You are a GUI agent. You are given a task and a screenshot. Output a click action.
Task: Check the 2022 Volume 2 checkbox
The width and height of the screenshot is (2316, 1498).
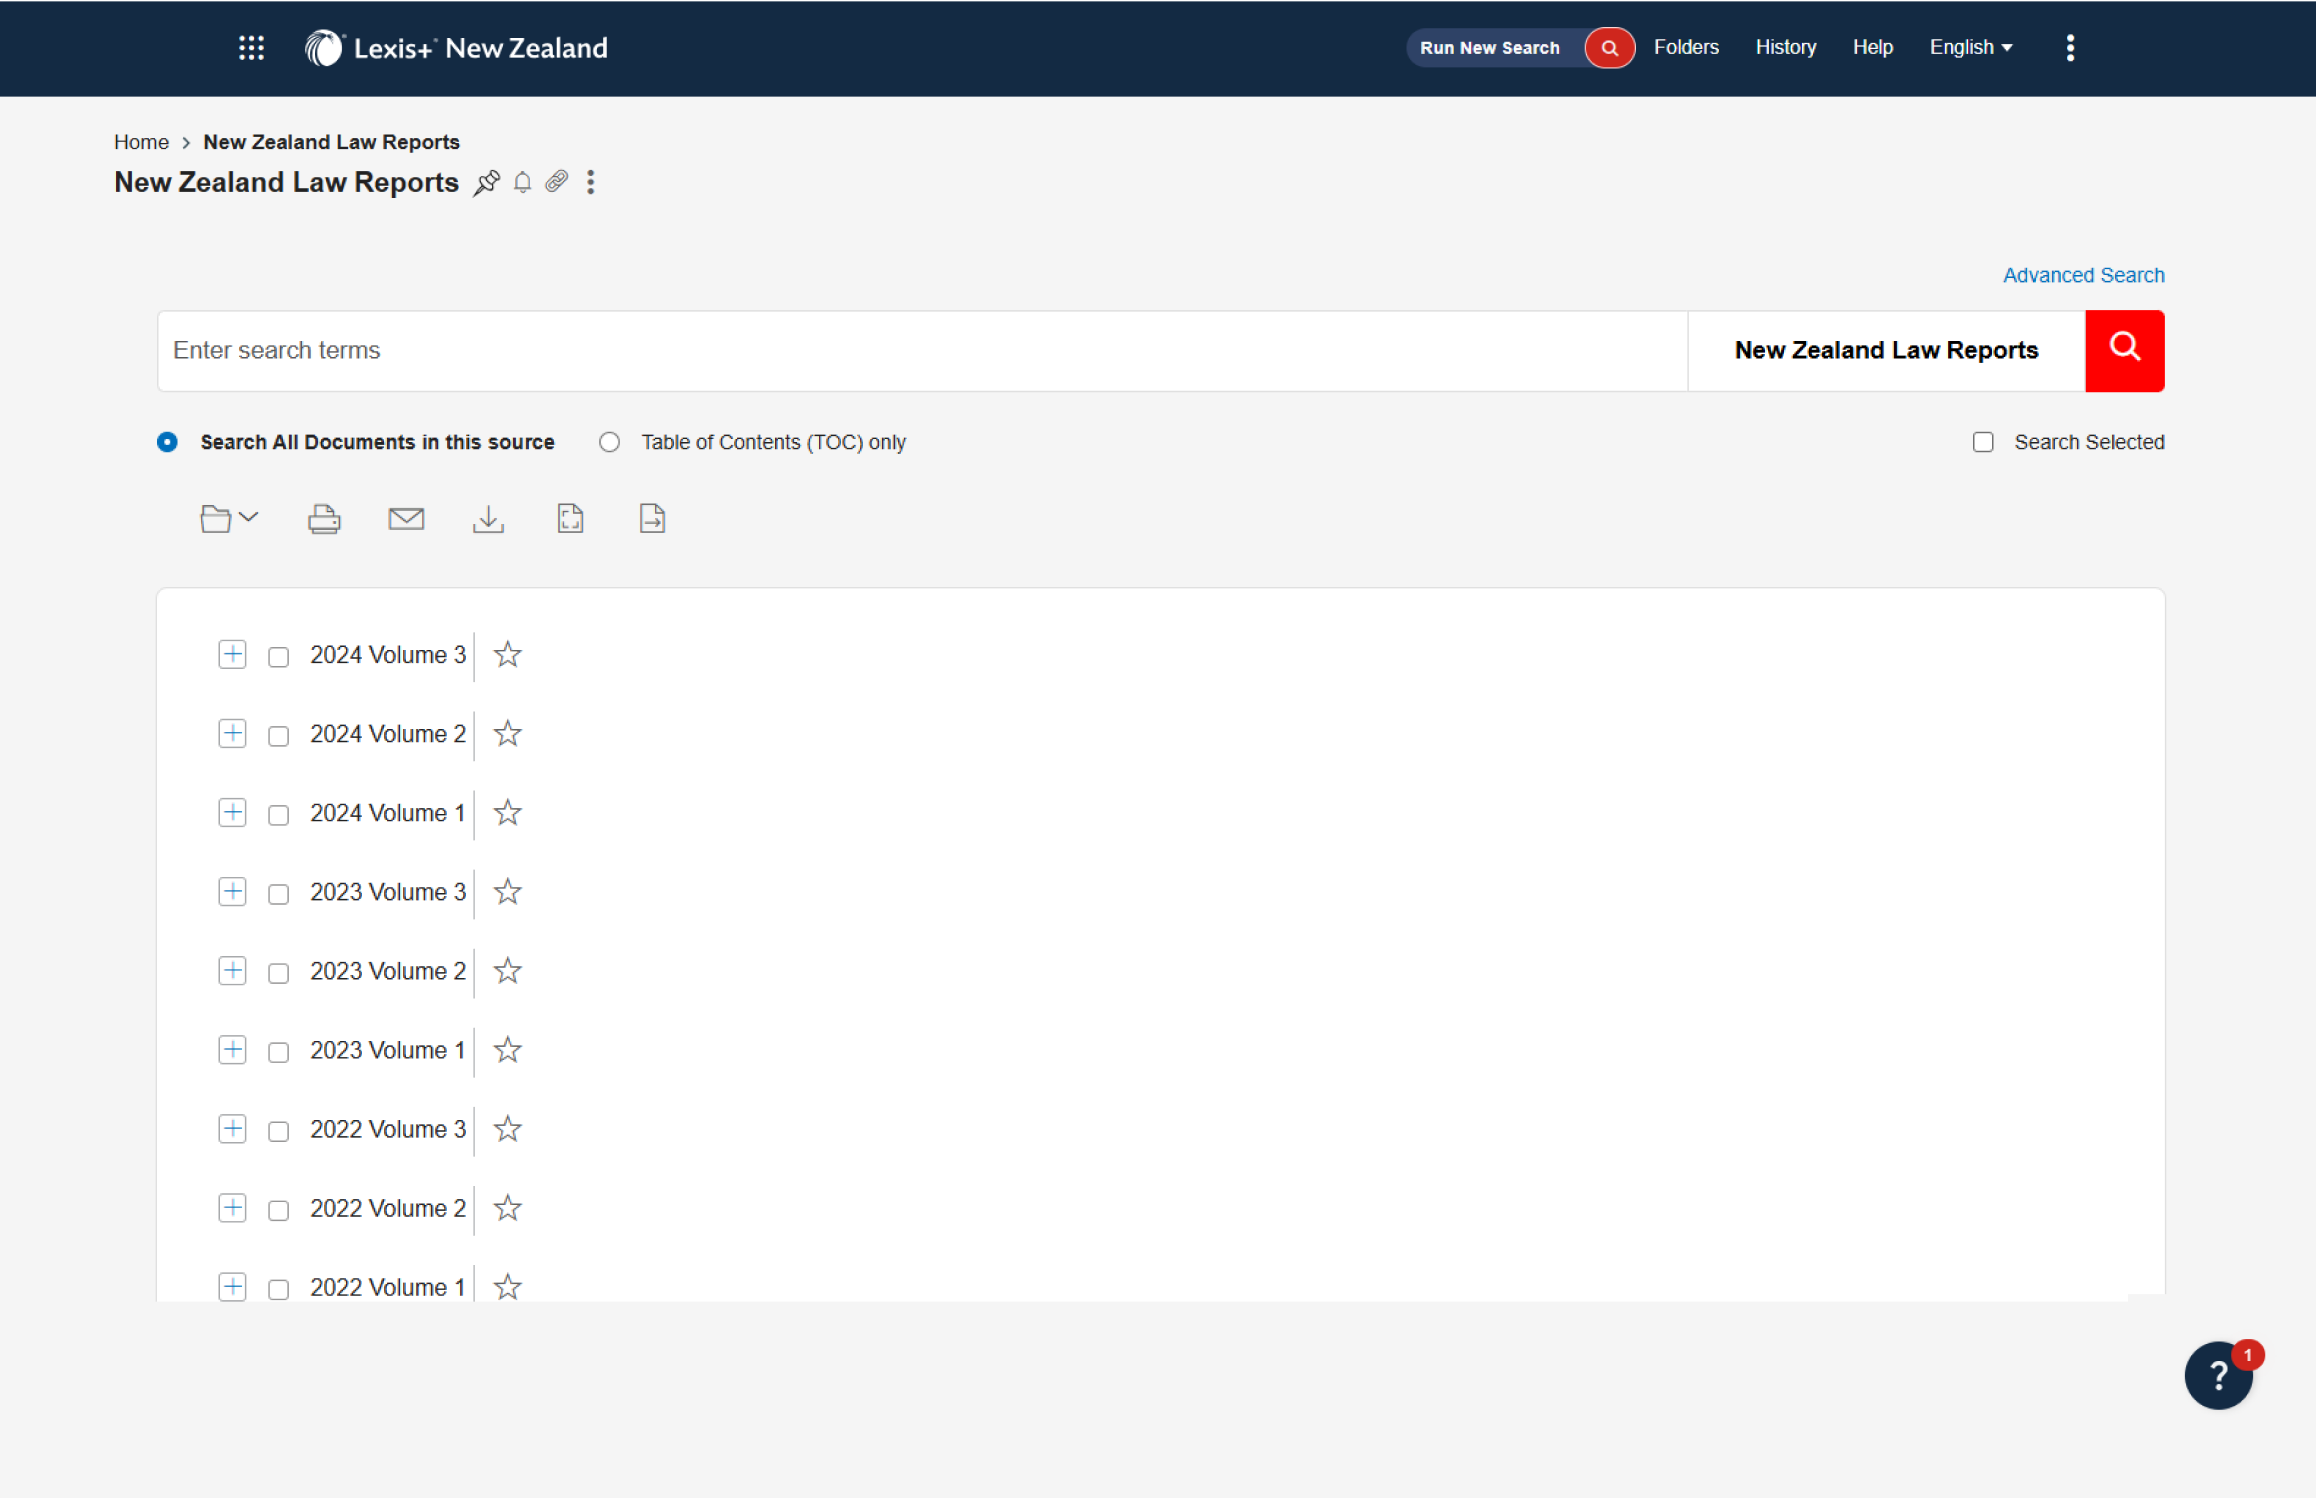pyautogui.click(x=278, y=1210)
